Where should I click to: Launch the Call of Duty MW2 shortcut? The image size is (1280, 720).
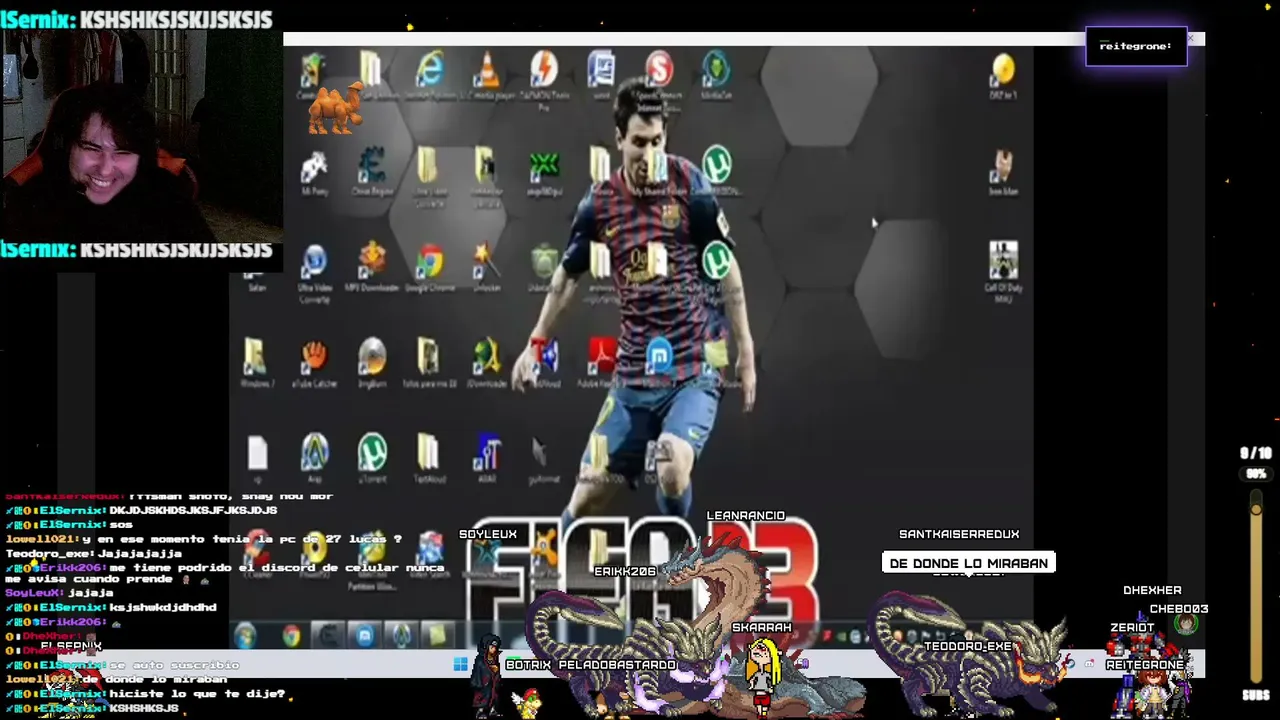click(x=1003, y=261)
